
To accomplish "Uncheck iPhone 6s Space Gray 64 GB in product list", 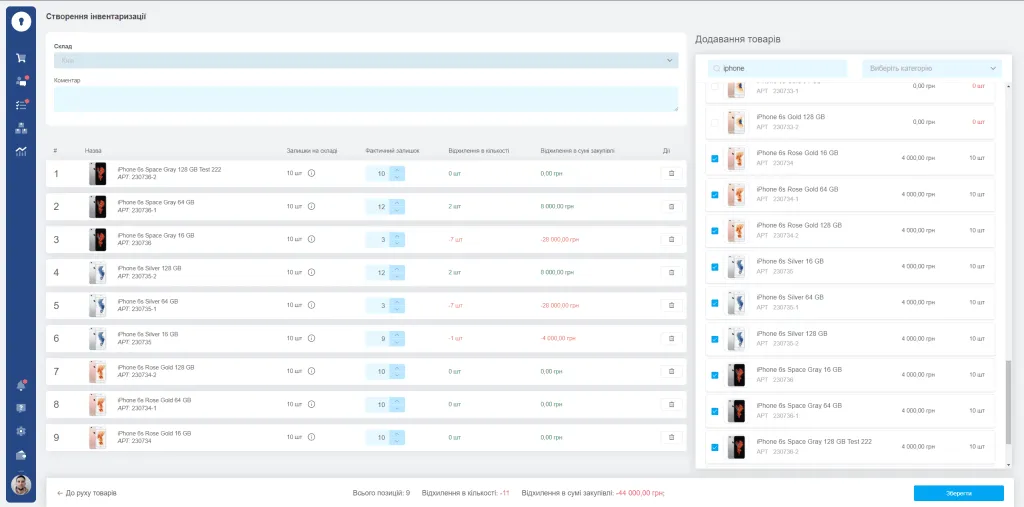I will pos(714,411).
